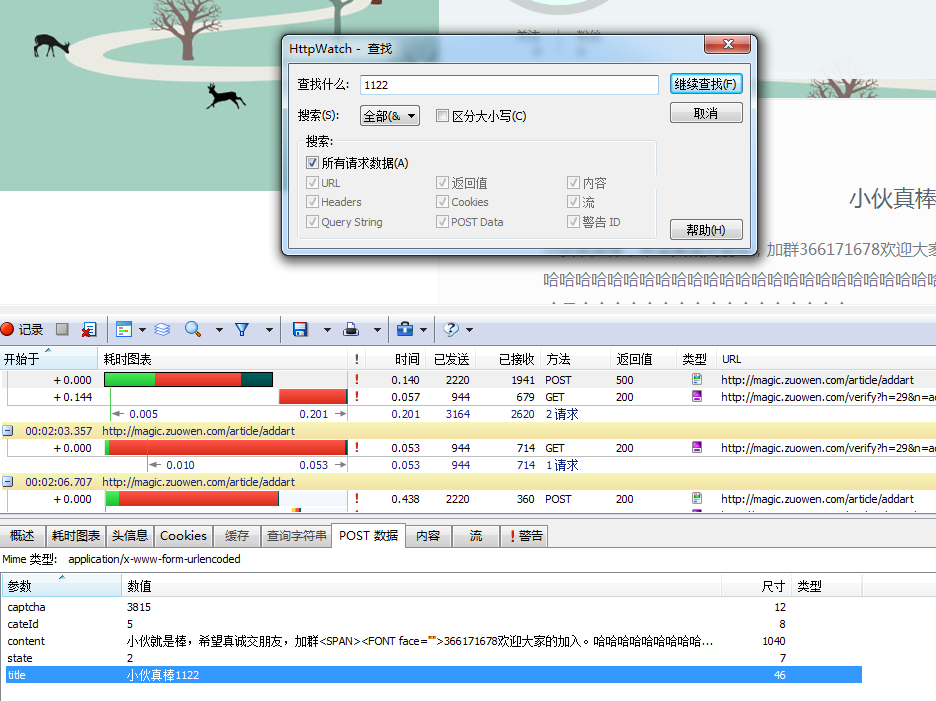
Task: Click the Save disk icon
Action: [x=300, y=330]
